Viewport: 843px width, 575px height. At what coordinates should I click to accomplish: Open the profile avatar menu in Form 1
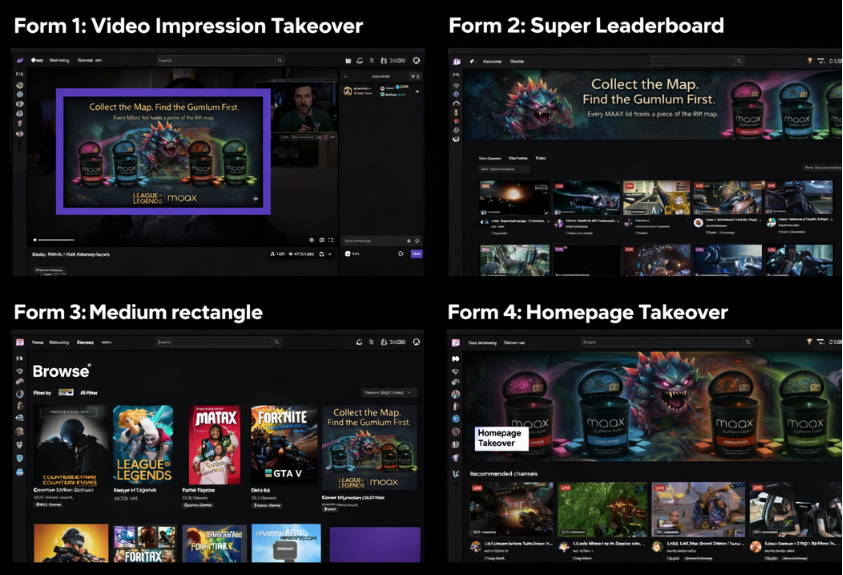coord(416,60)
